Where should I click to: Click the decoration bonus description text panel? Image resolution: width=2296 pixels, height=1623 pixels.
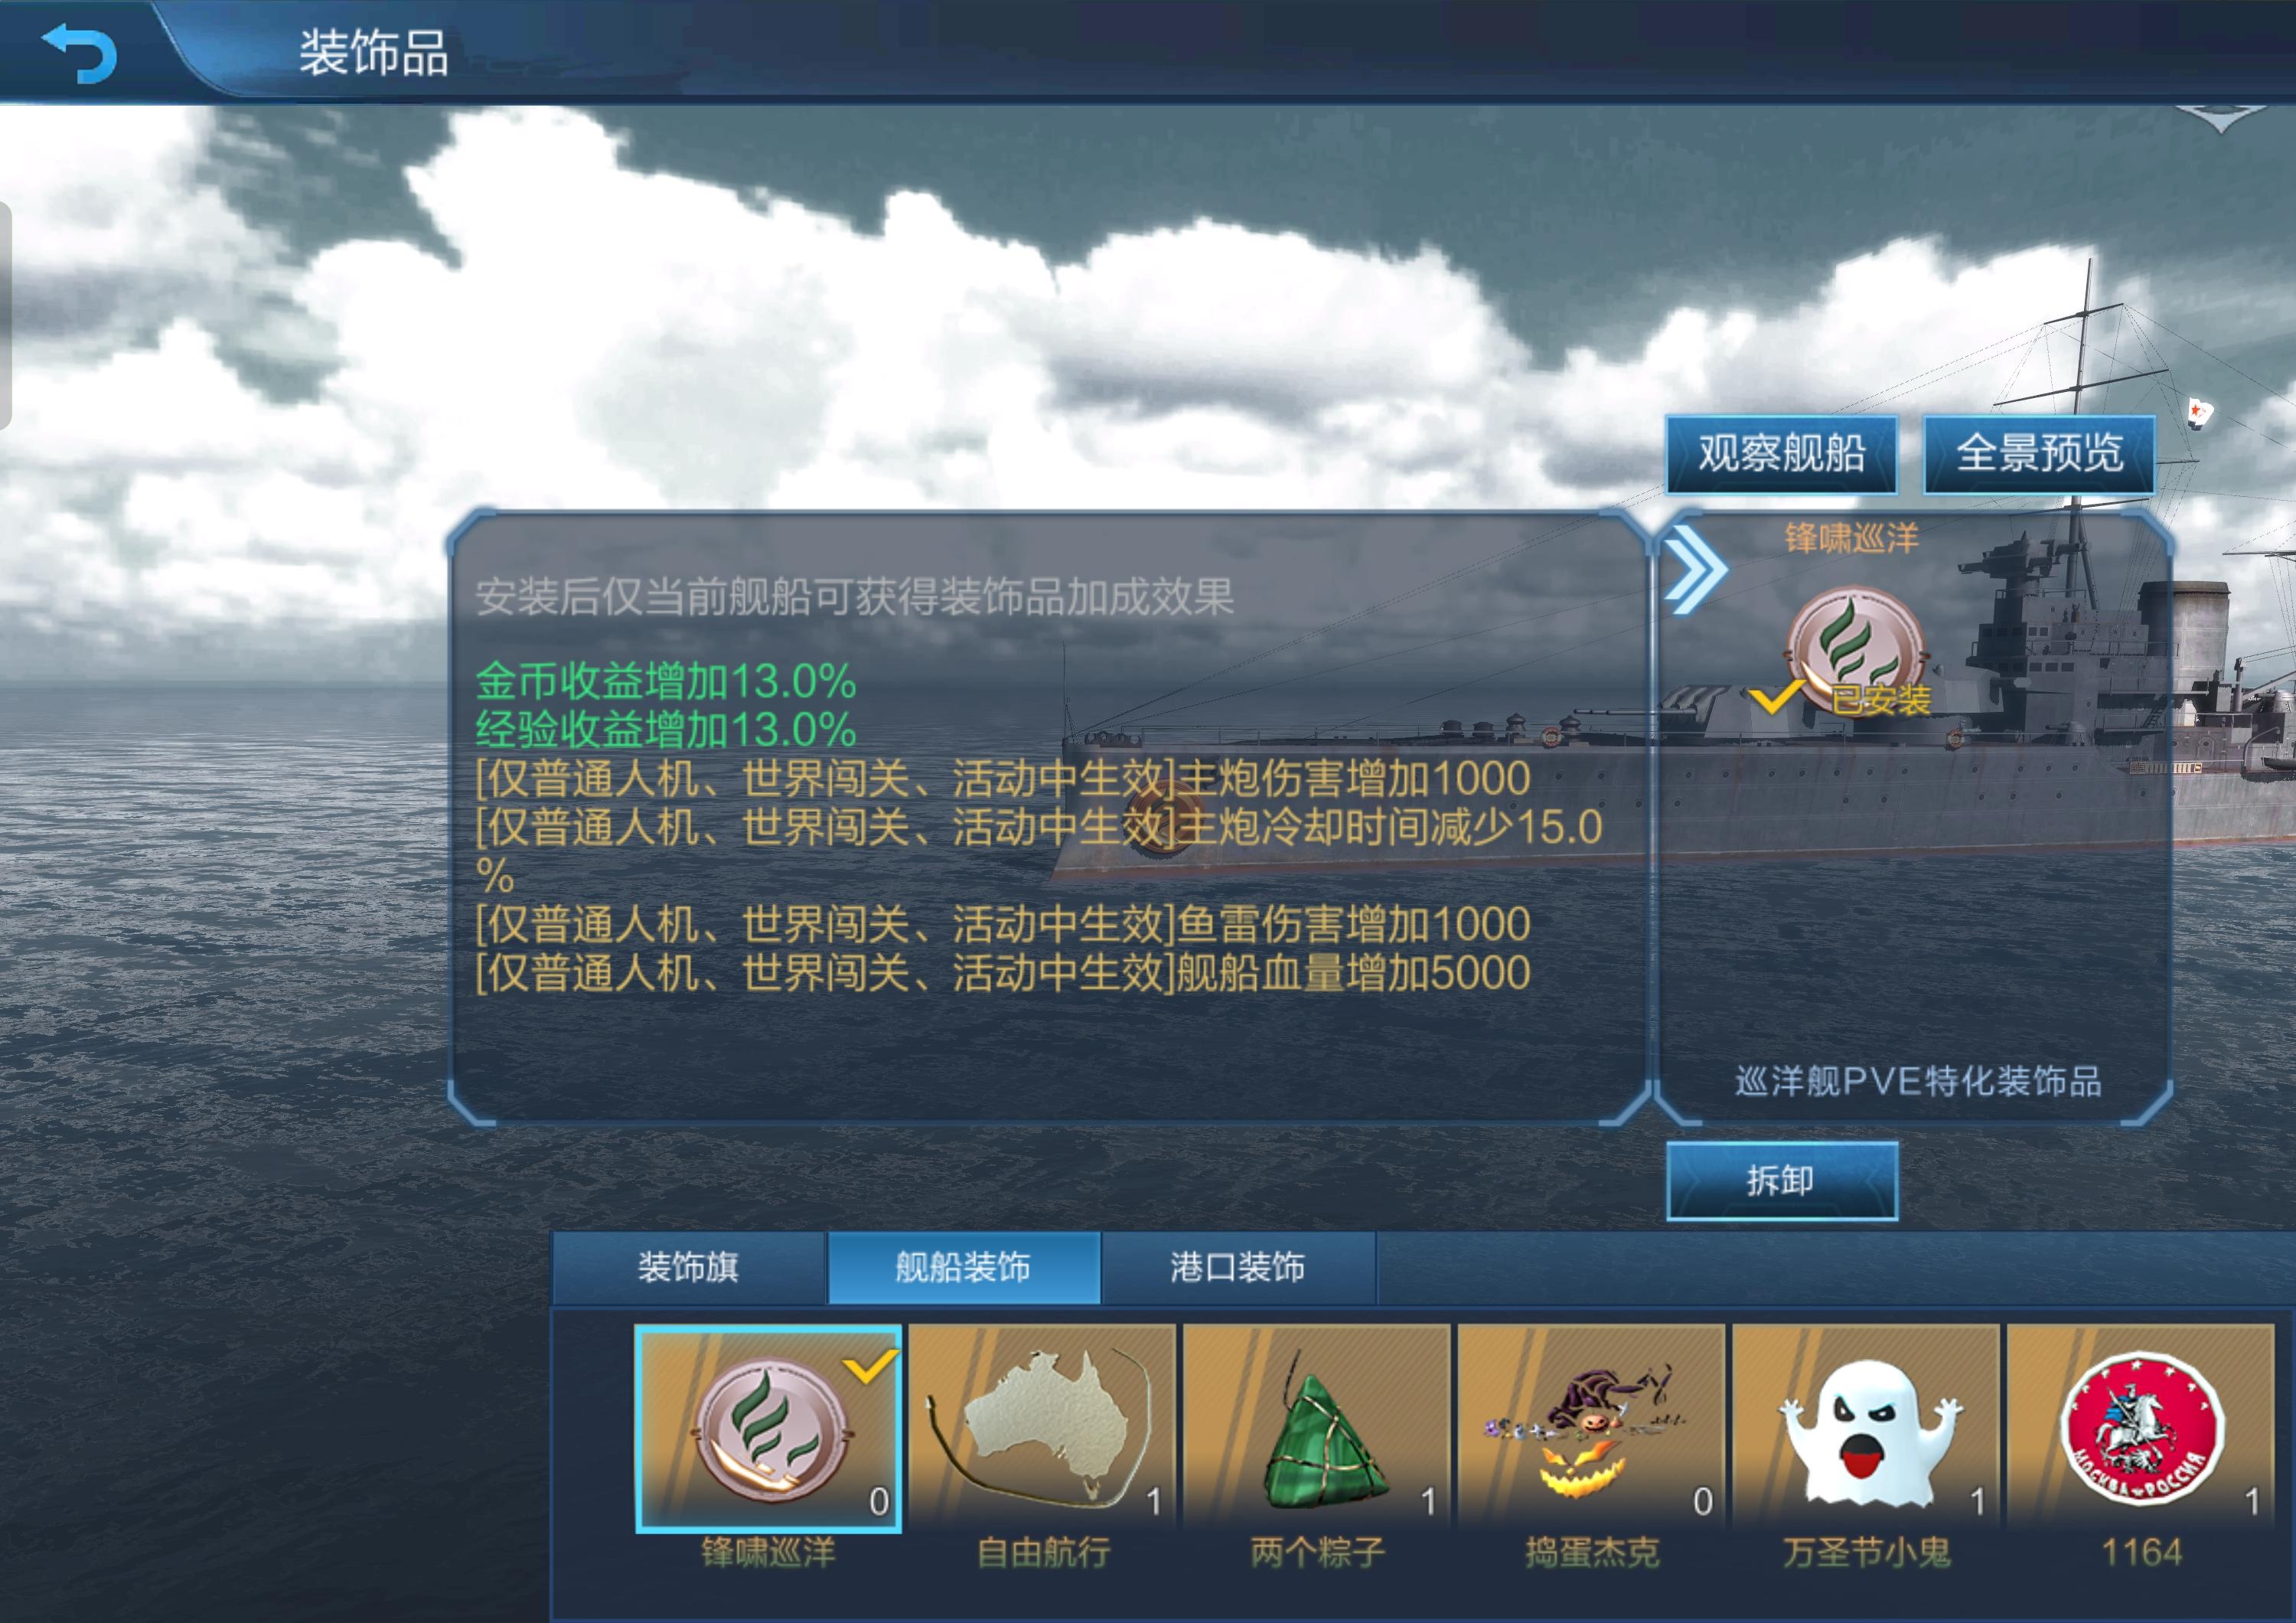coord(1048,817)
